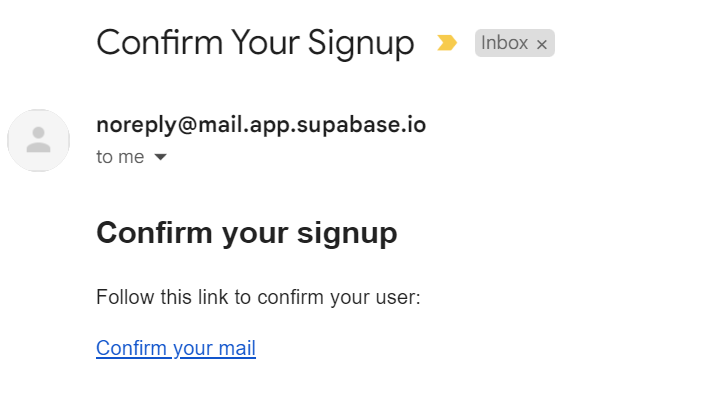The width and height of the screenshot is (716, 405).
Task: Open the 'Confirm your mail' link
Action: [176, 348]
